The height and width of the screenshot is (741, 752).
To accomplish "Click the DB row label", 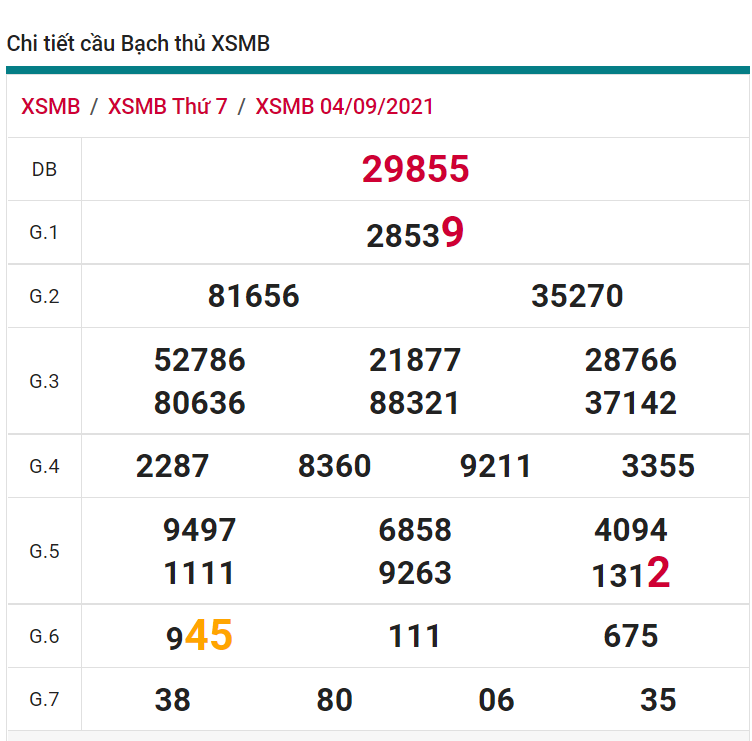I will point(44,170).
